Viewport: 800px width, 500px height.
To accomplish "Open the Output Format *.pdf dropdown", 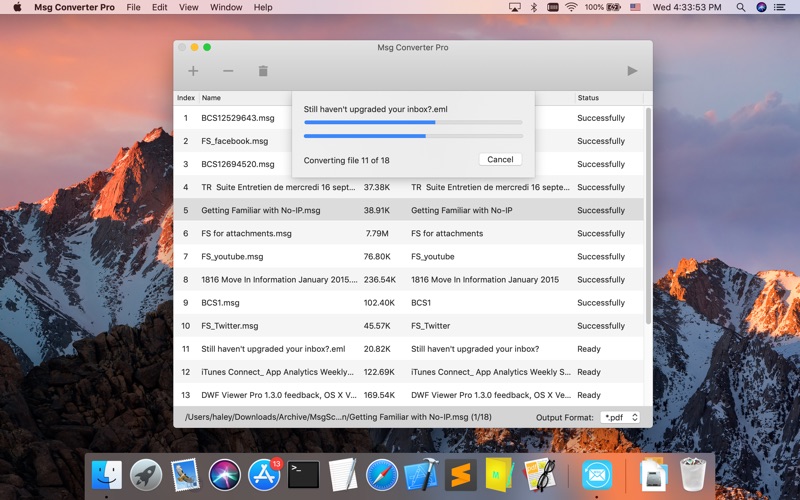I will click(x=619, y=417).
